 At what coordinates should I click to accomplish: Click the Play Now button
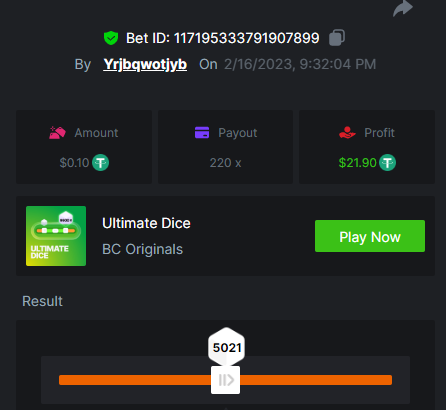370,236
